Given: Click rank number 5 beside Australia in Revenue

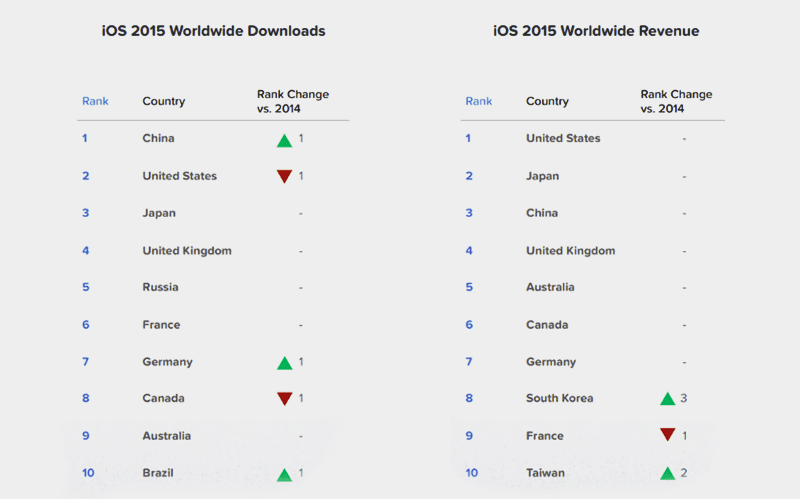Looking at the screenshot, I should [469, 287].
